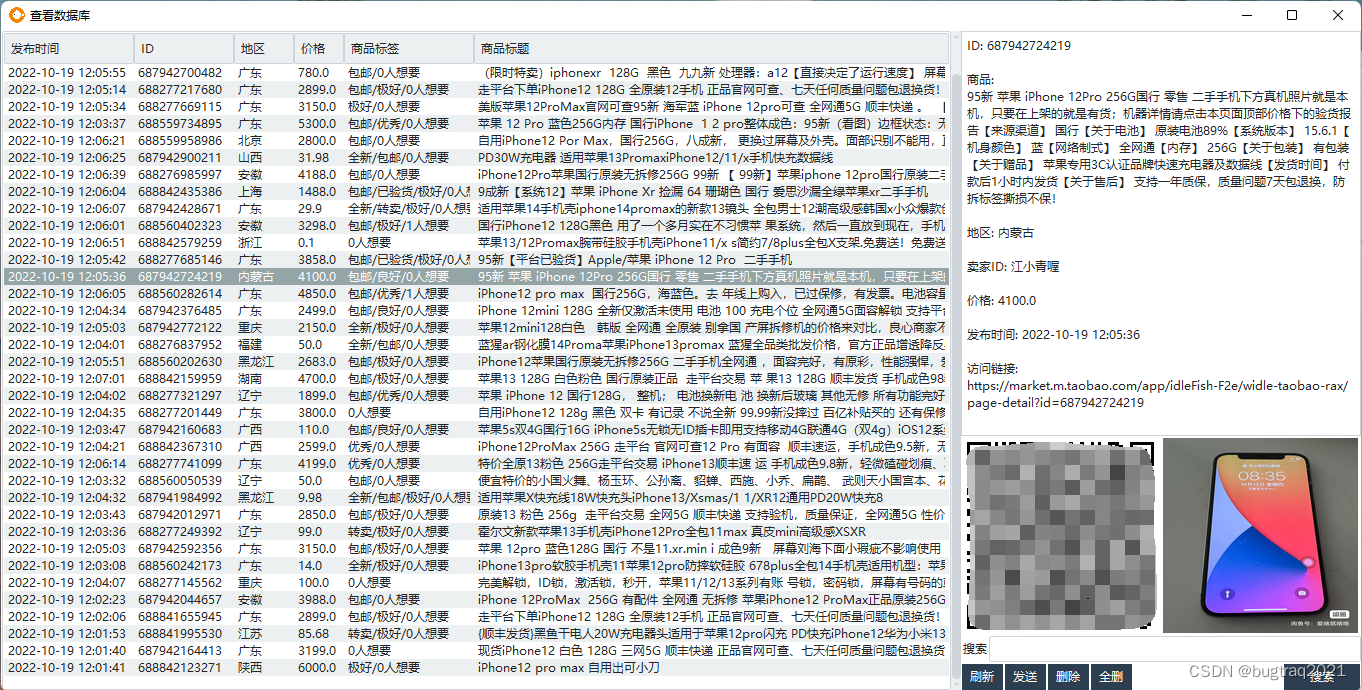1362x690 pixels.
Task: Select row with ID 688841995530 from 江苏
Action: click(475, 634)
